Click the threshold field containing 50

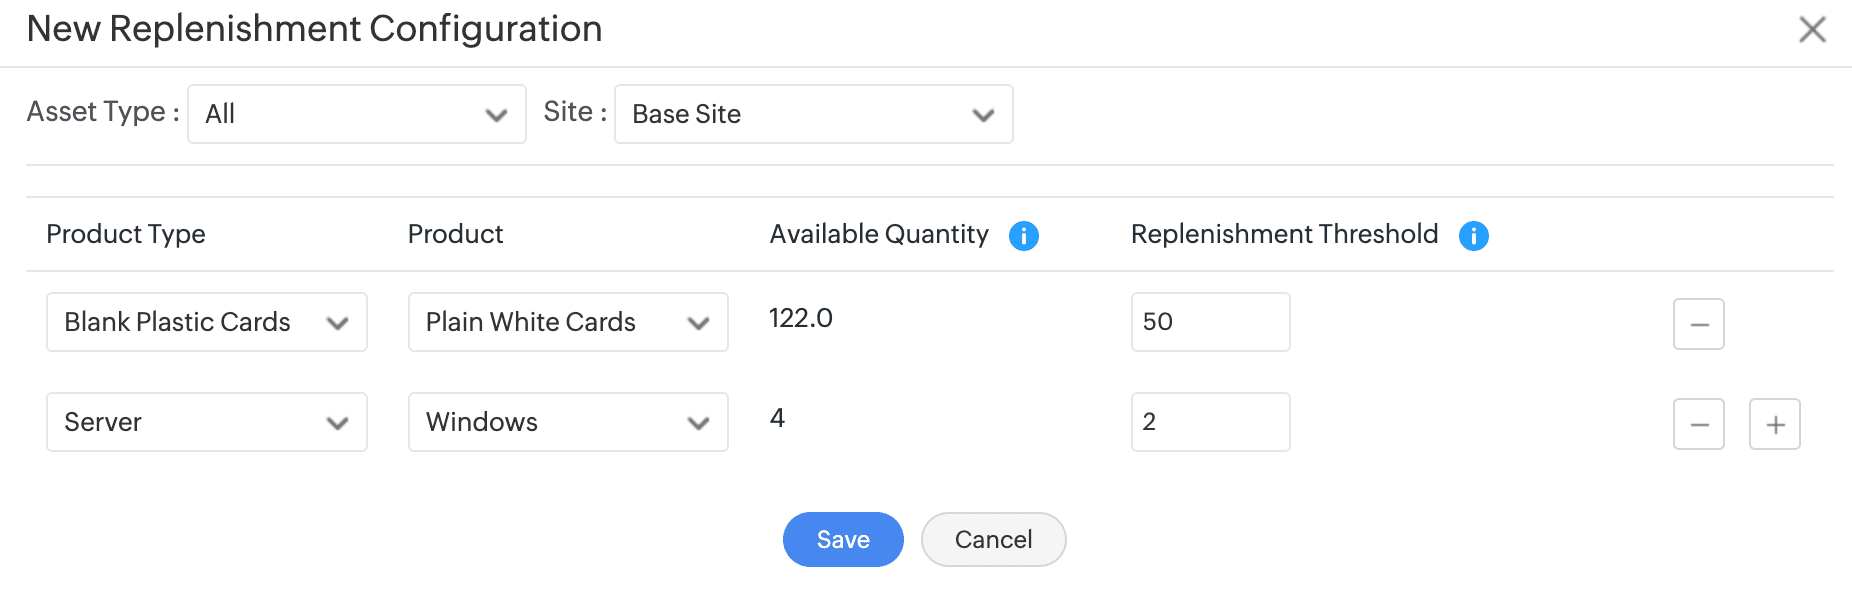click(1210, 322)
